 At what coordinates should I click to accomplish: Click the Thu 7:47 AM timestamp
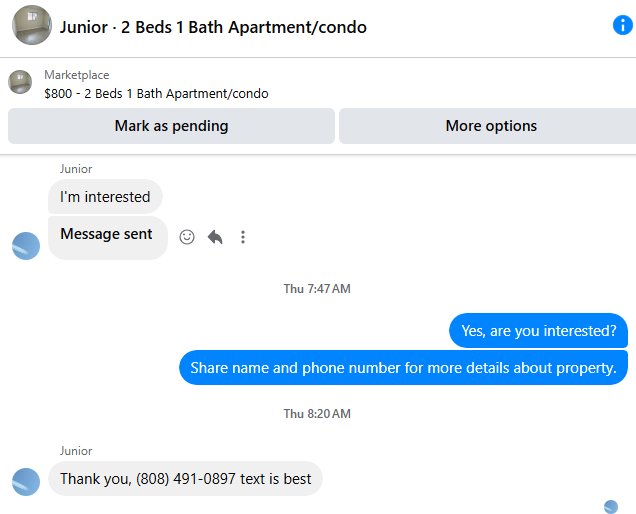[x=317, y=288]
